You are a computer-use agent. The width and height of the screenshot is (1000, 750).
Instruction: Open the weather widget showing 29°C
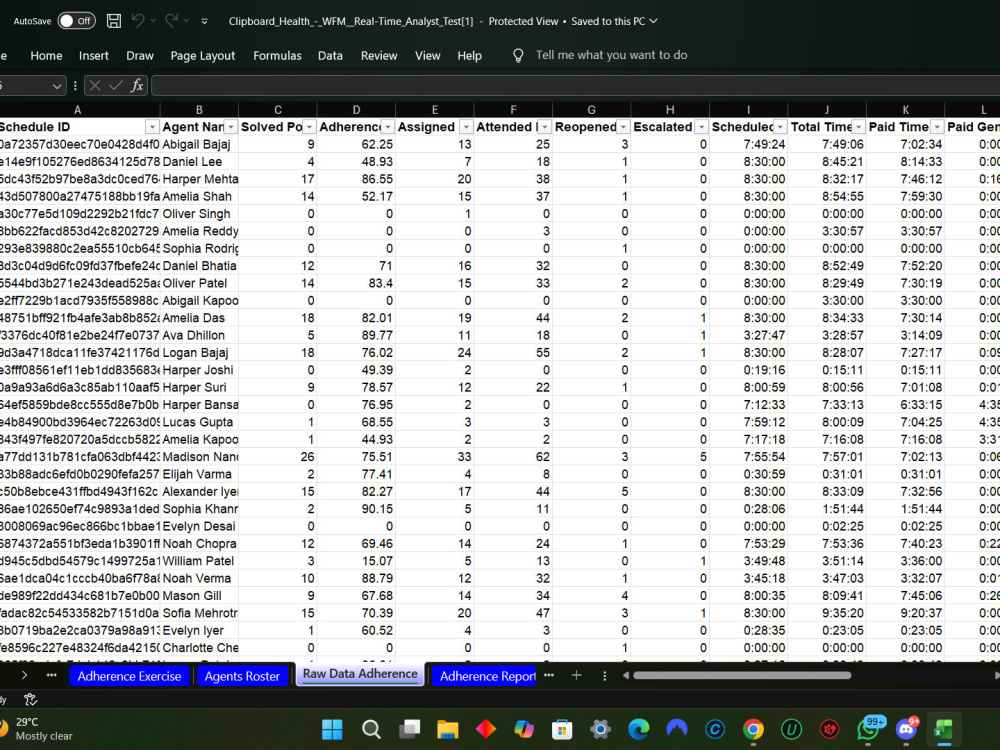click(38, 729)
